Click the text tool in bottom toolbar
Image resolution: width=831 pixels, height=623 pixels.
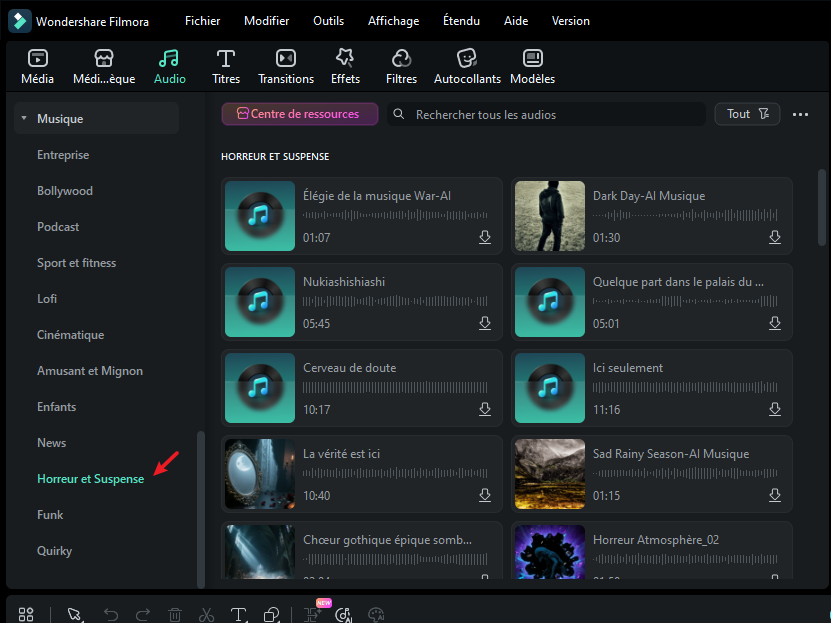pos(238,615)
